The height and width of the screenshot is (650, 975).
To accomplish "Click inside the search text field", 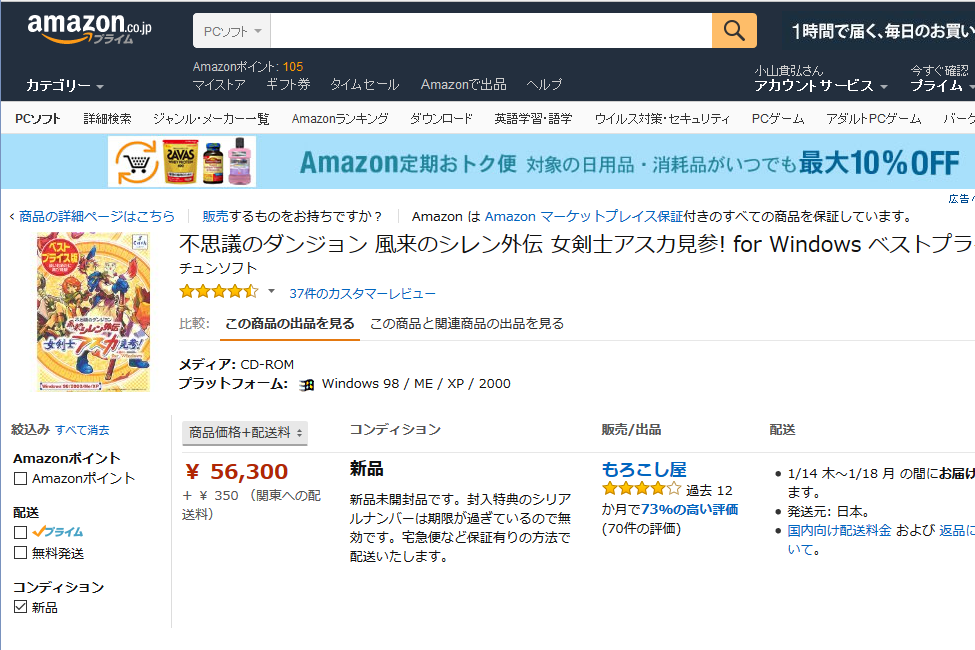I will (490, 31).
